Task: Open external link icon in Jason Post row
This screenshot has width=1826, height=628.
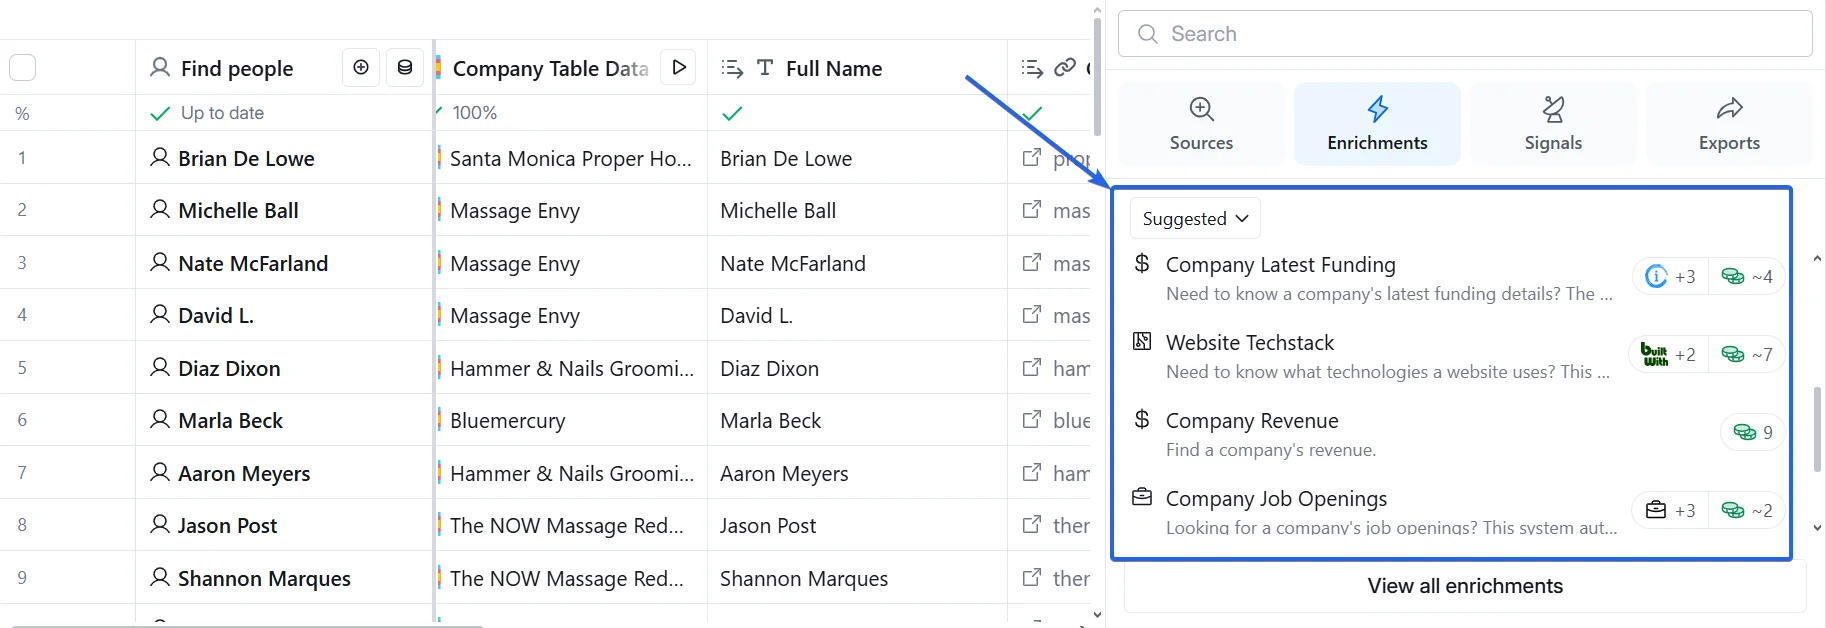Action: 1032,525
